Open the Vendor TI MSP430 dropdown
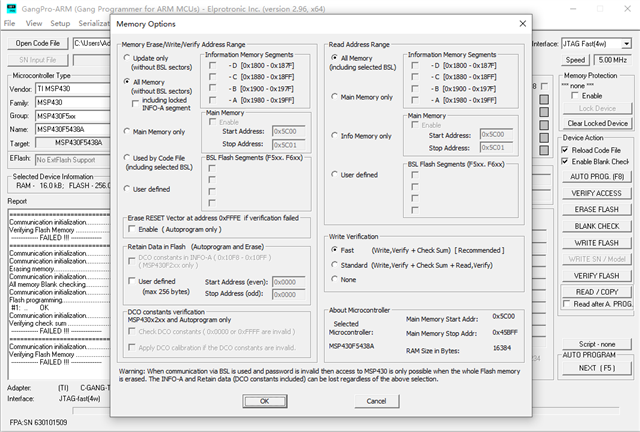This screenshot has height=432, width=640. pyautogui.click(x=73, y=89)
